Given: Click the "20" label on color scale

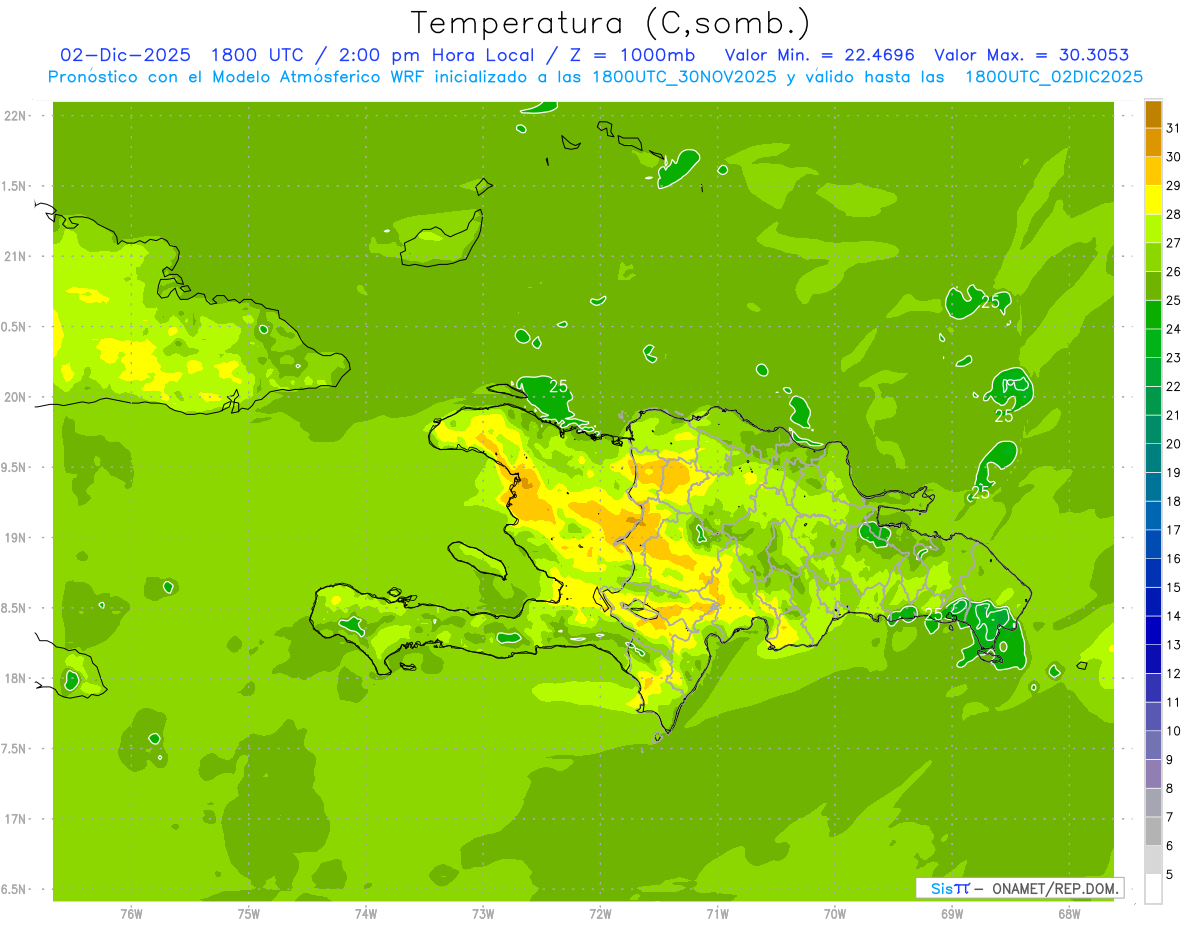Looking at the screenshot, I should click(1173, 443).
